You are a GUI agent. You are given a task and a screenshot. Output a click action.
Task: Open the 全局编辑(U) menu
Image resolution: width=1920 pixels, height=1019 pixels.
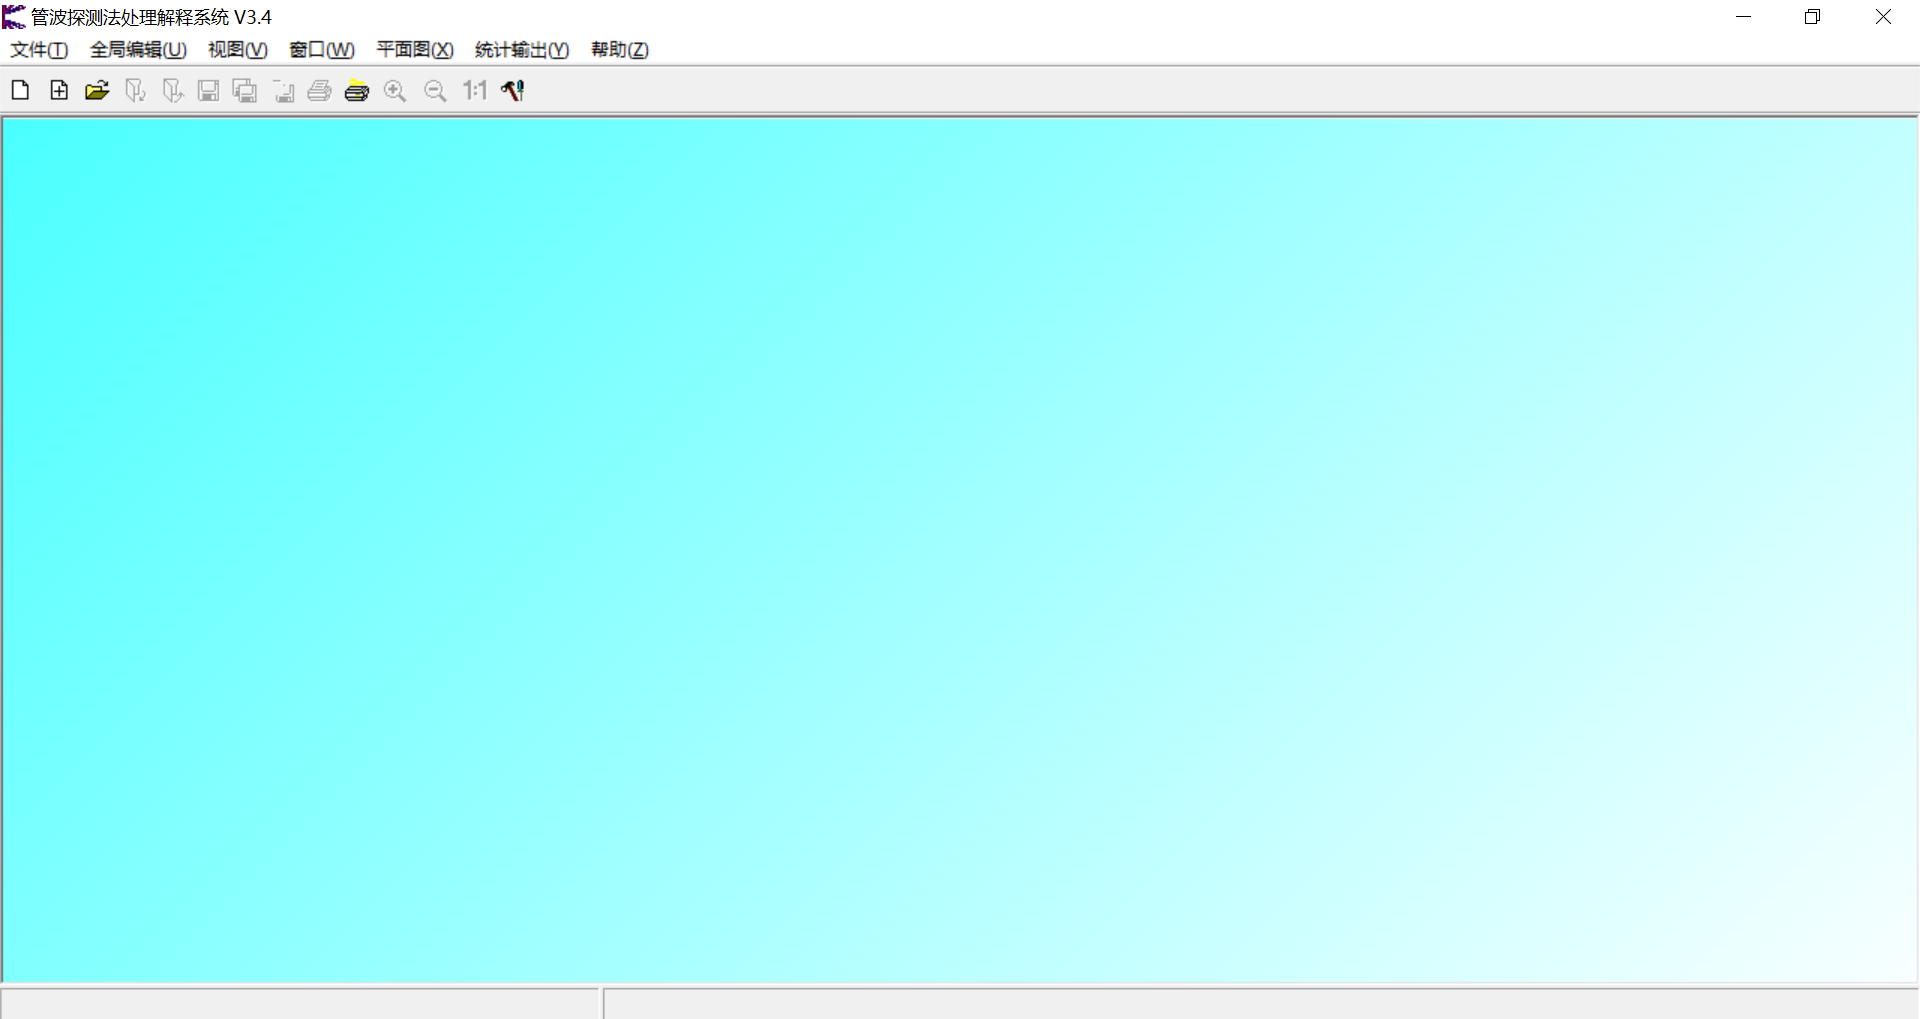click(x=138, y=50)
